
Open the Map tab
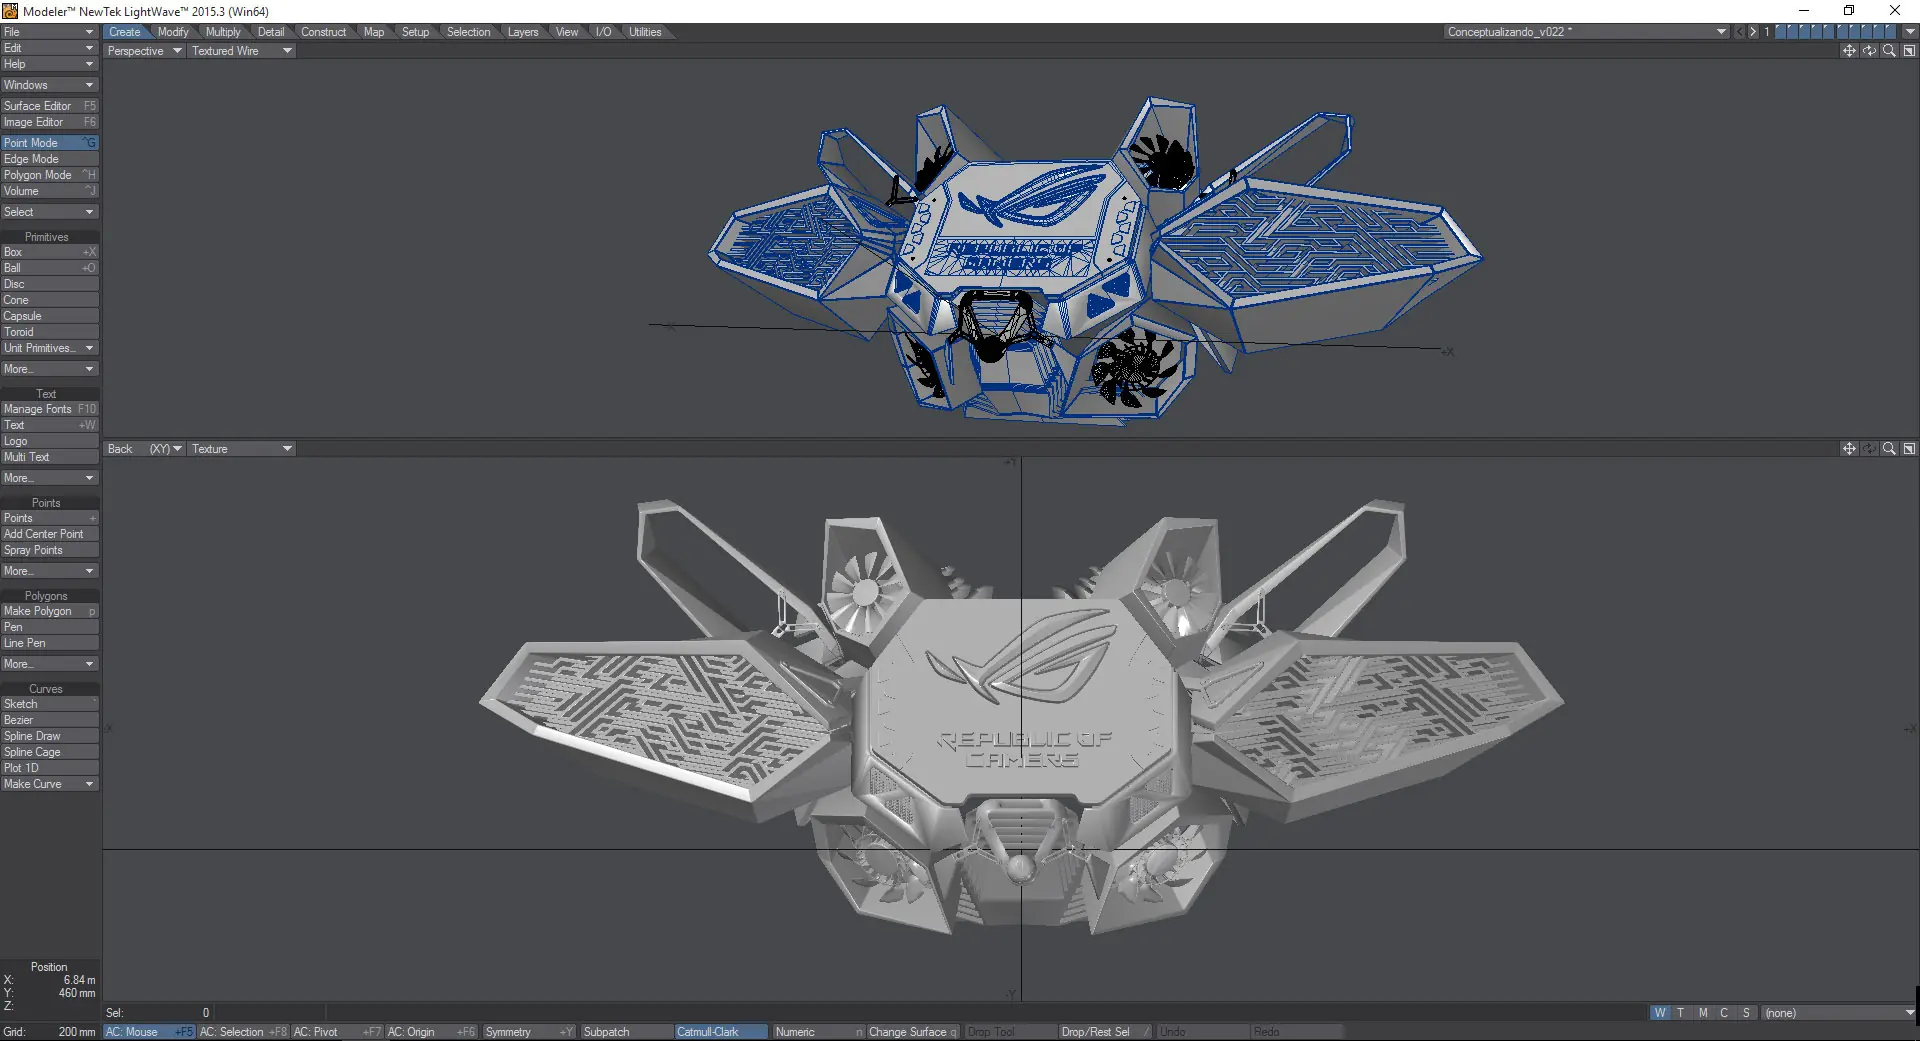tap(374, 32)
